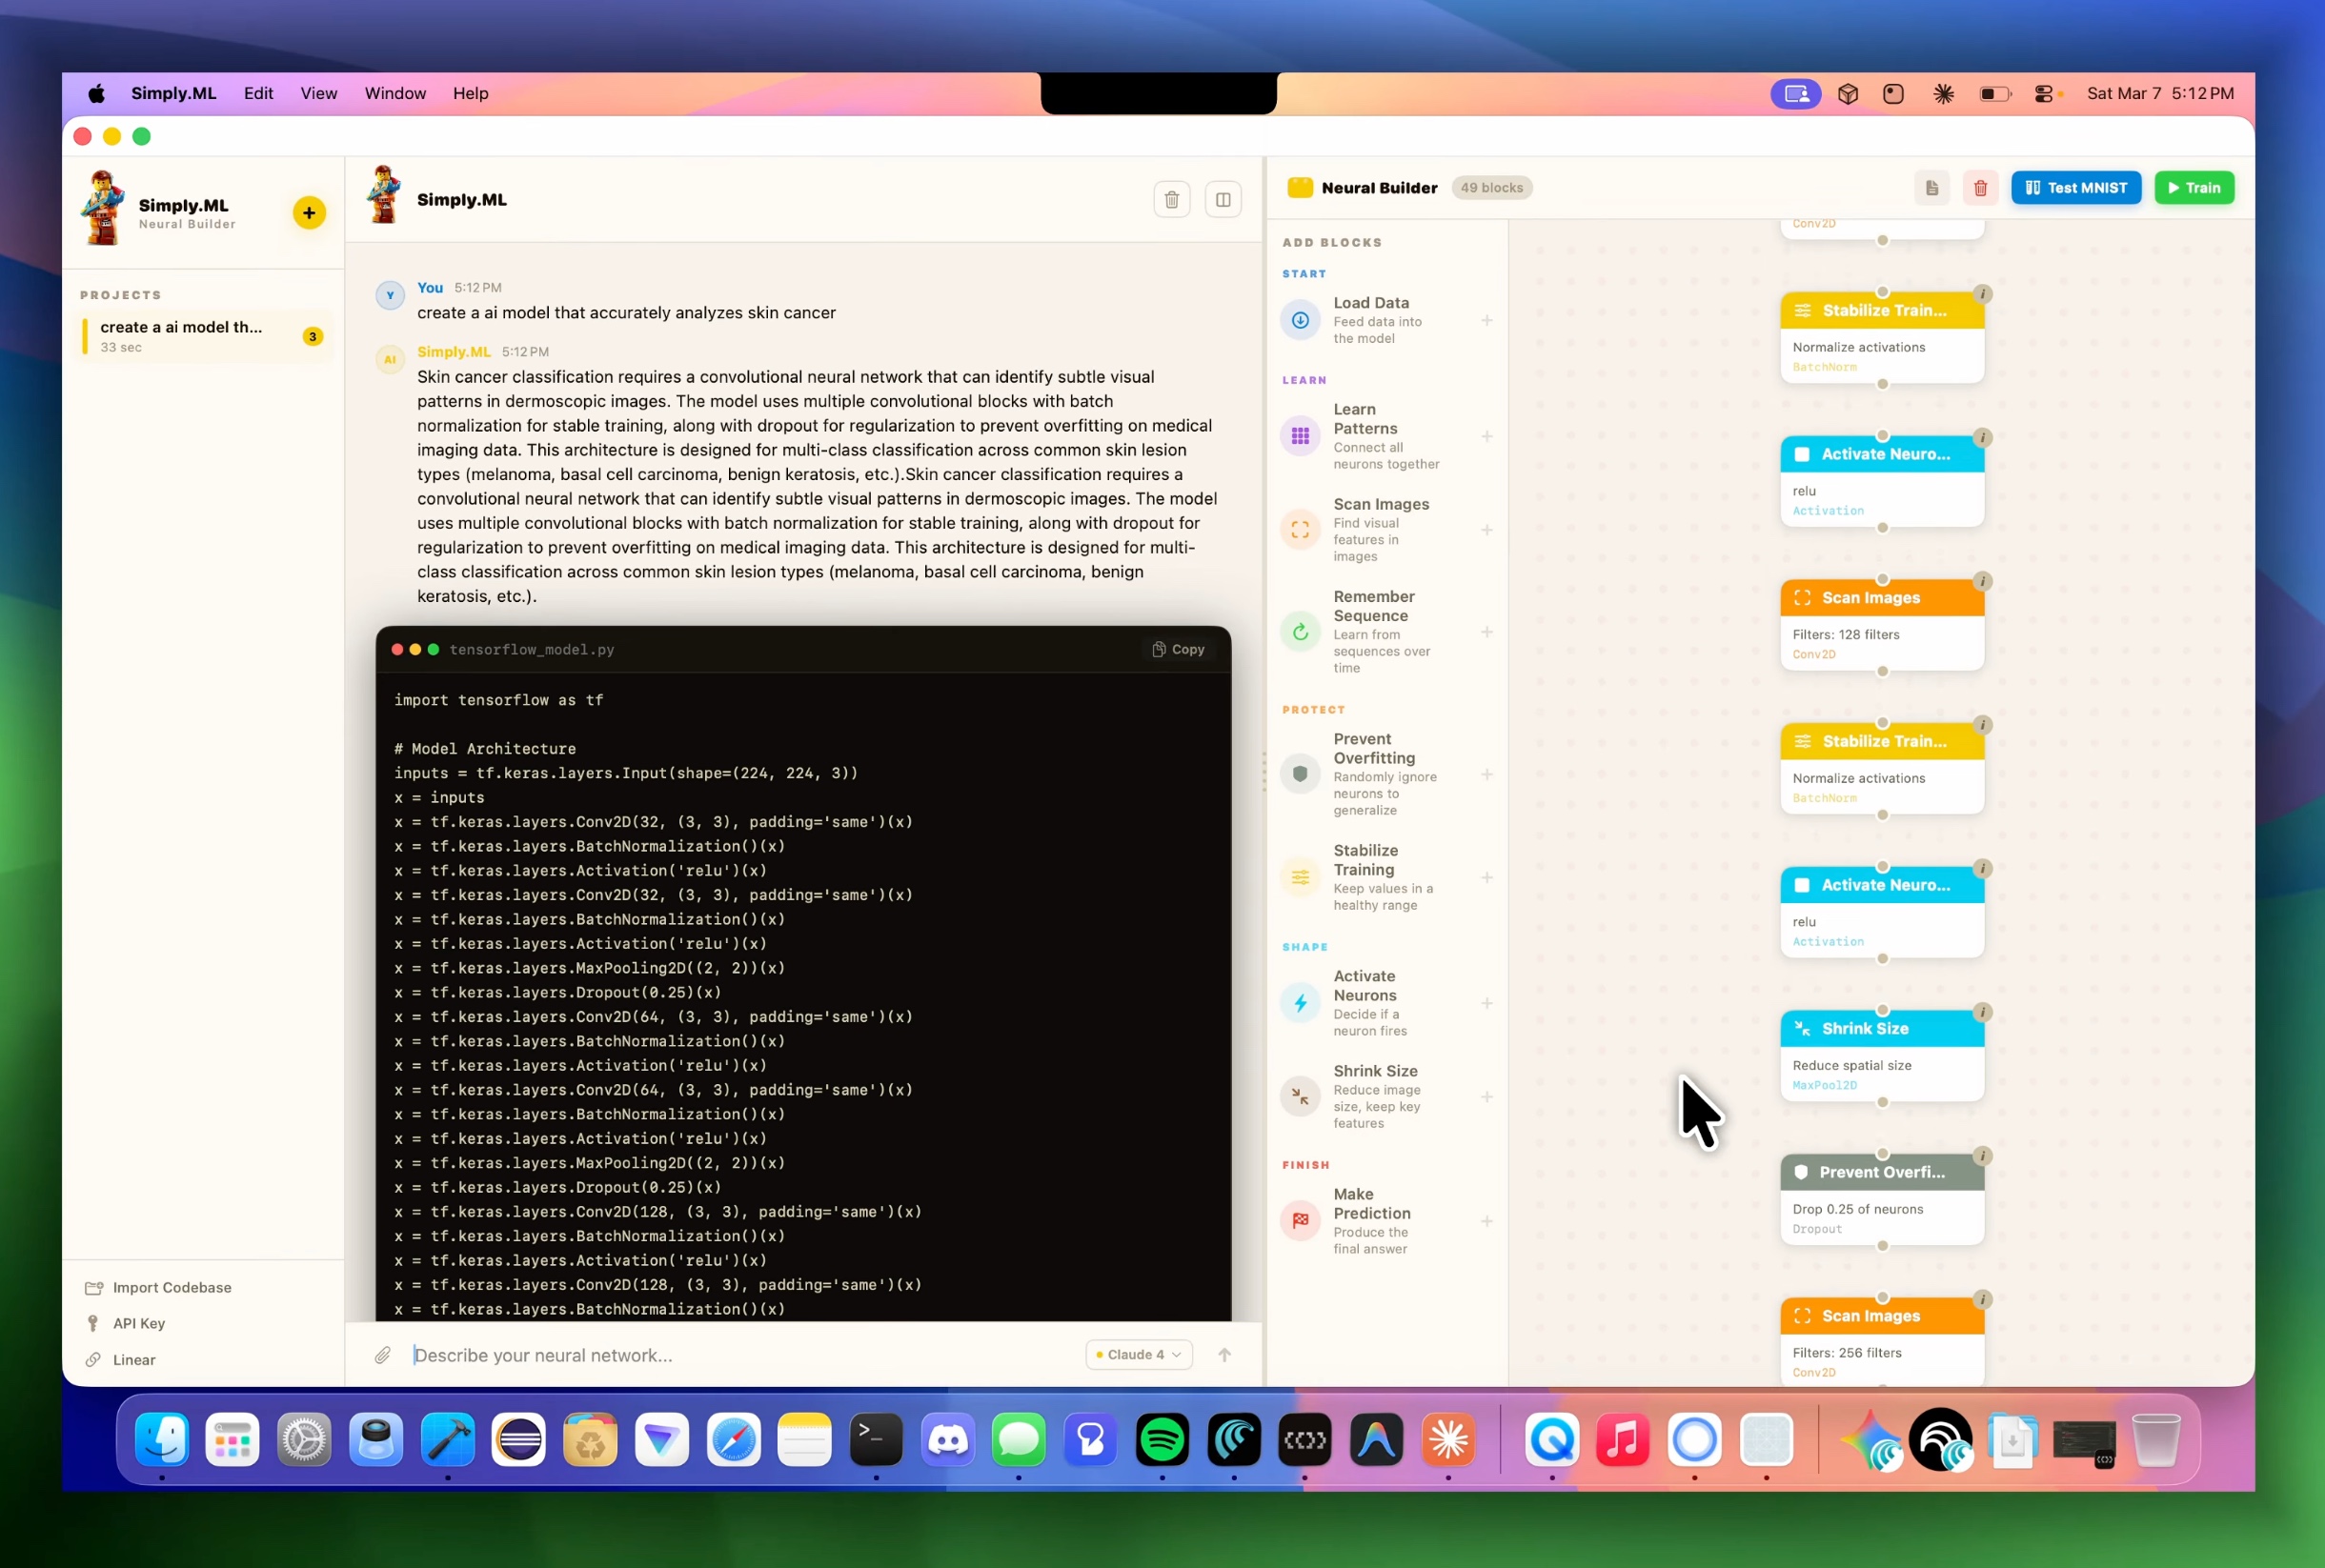
Task: Open Discord from the dock
Action: point(947,1440)
